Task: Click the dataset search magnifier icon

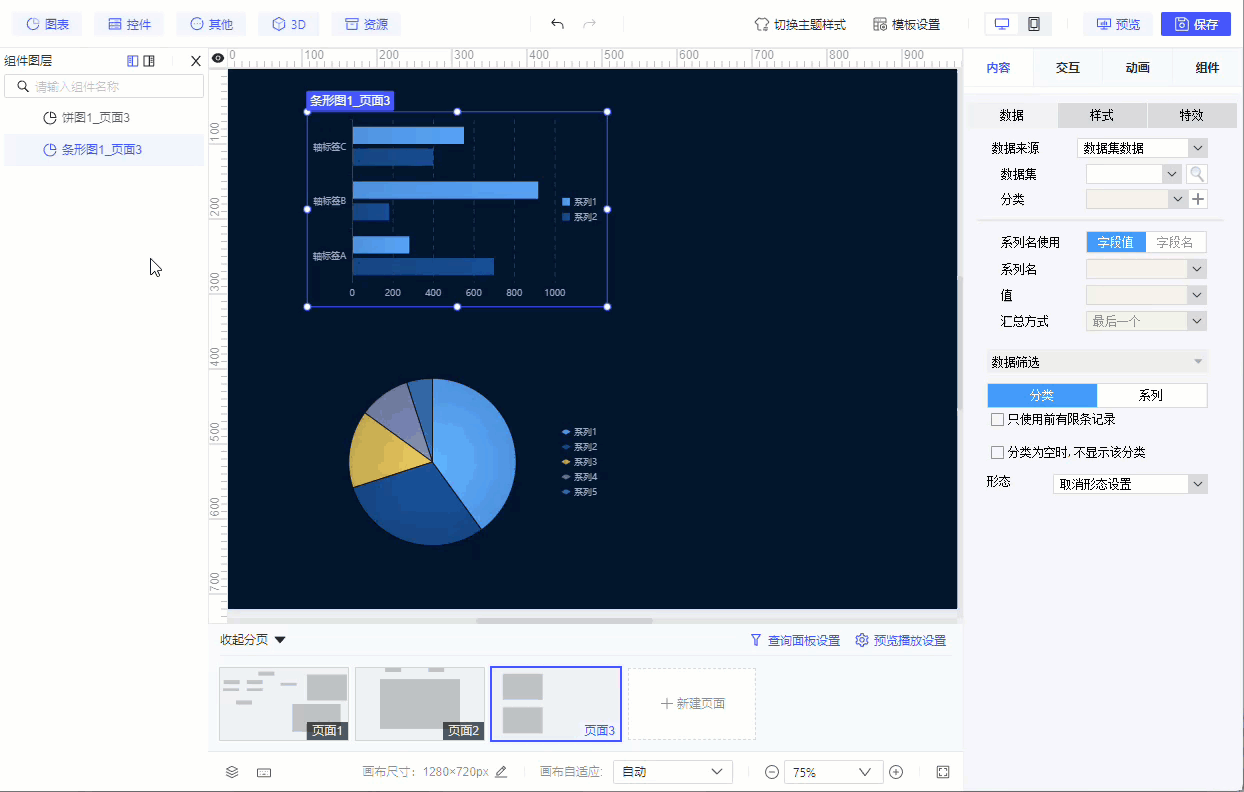Action: [1197, 174]
